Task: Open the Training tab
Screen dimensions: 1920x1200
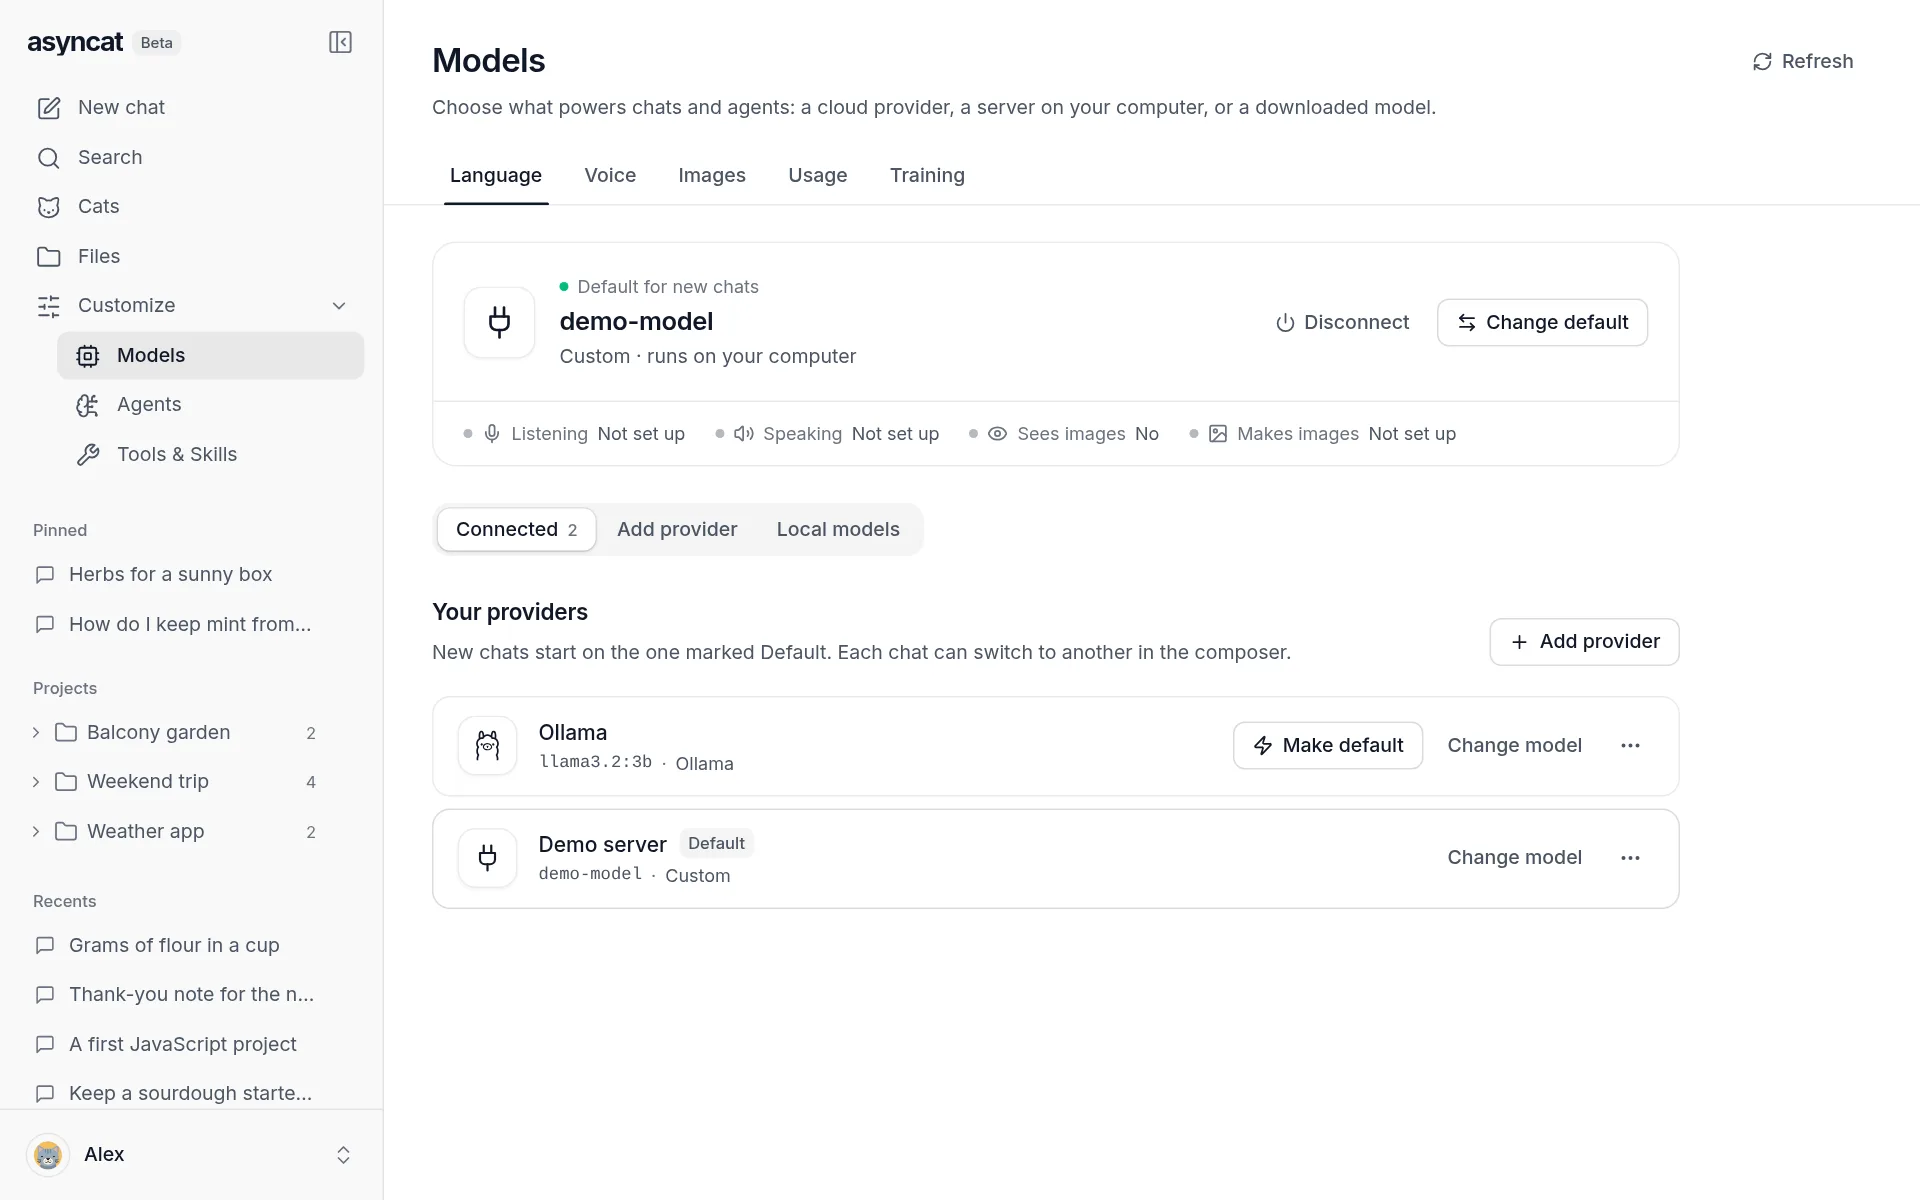Action: [927, 175]
